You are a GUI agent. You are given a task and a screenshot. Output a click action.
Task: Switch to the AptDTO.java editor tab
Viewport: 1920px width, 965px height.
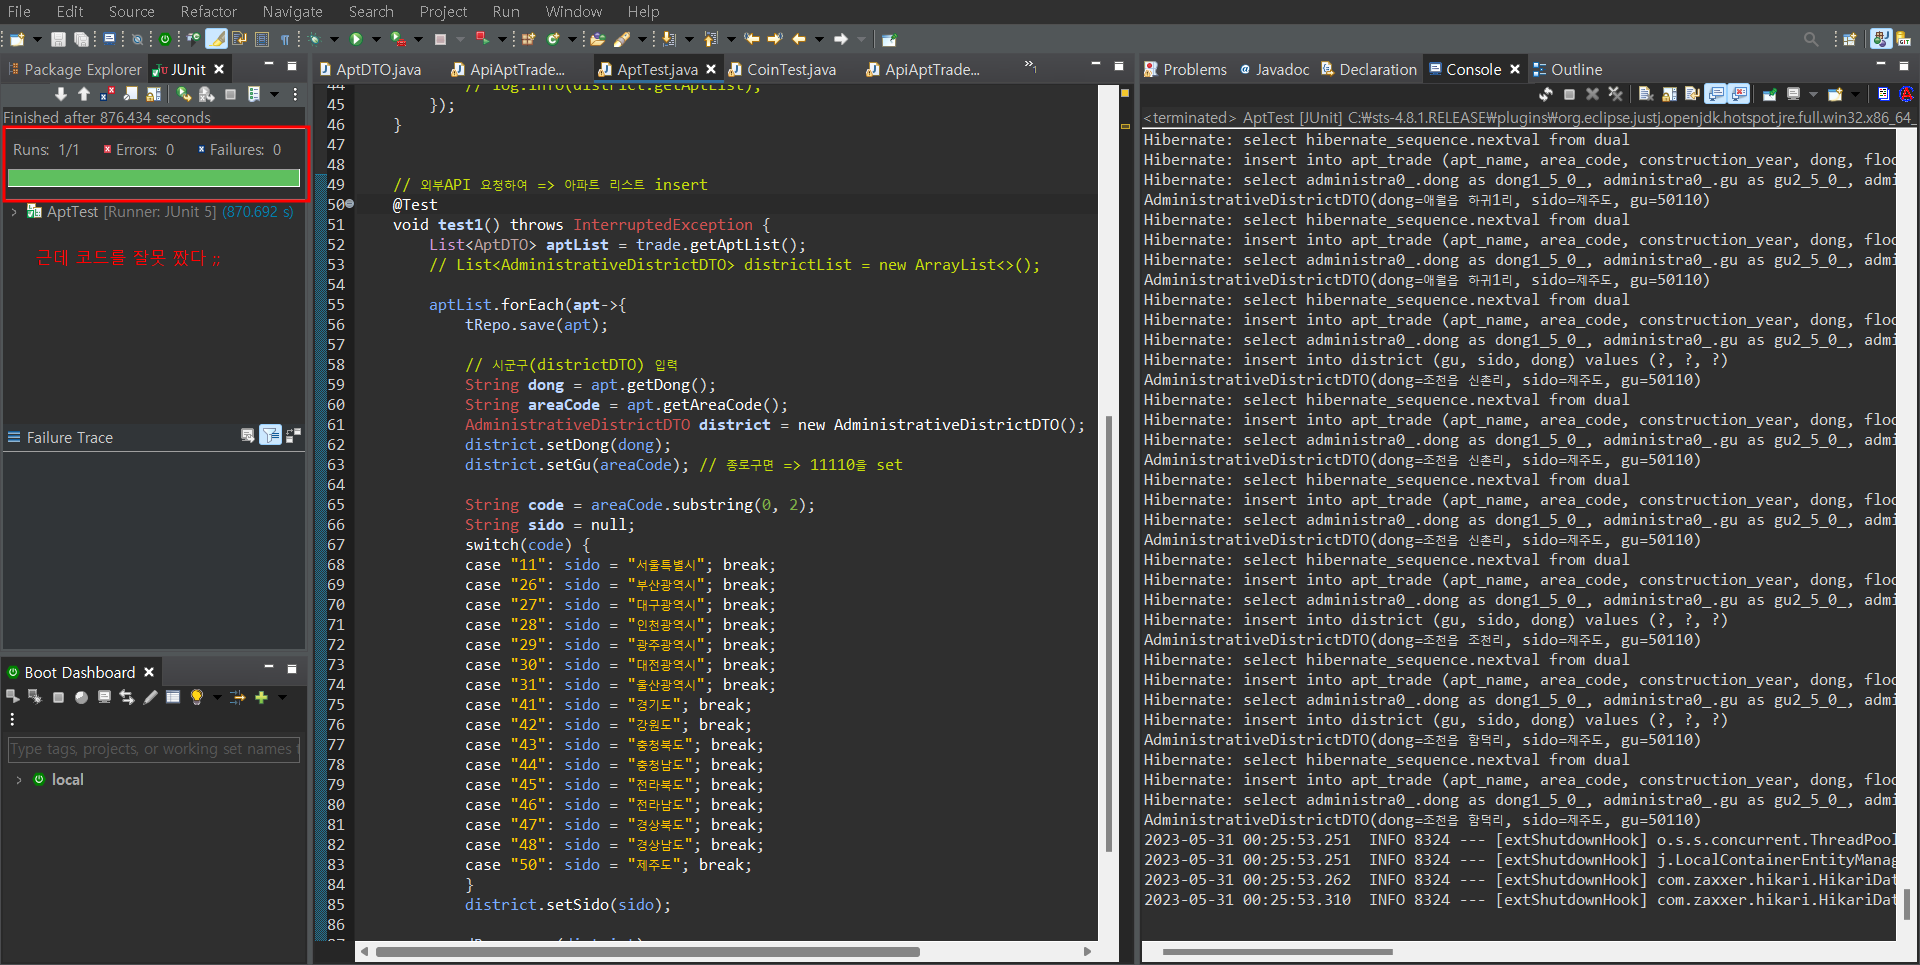tap(370, 69)
